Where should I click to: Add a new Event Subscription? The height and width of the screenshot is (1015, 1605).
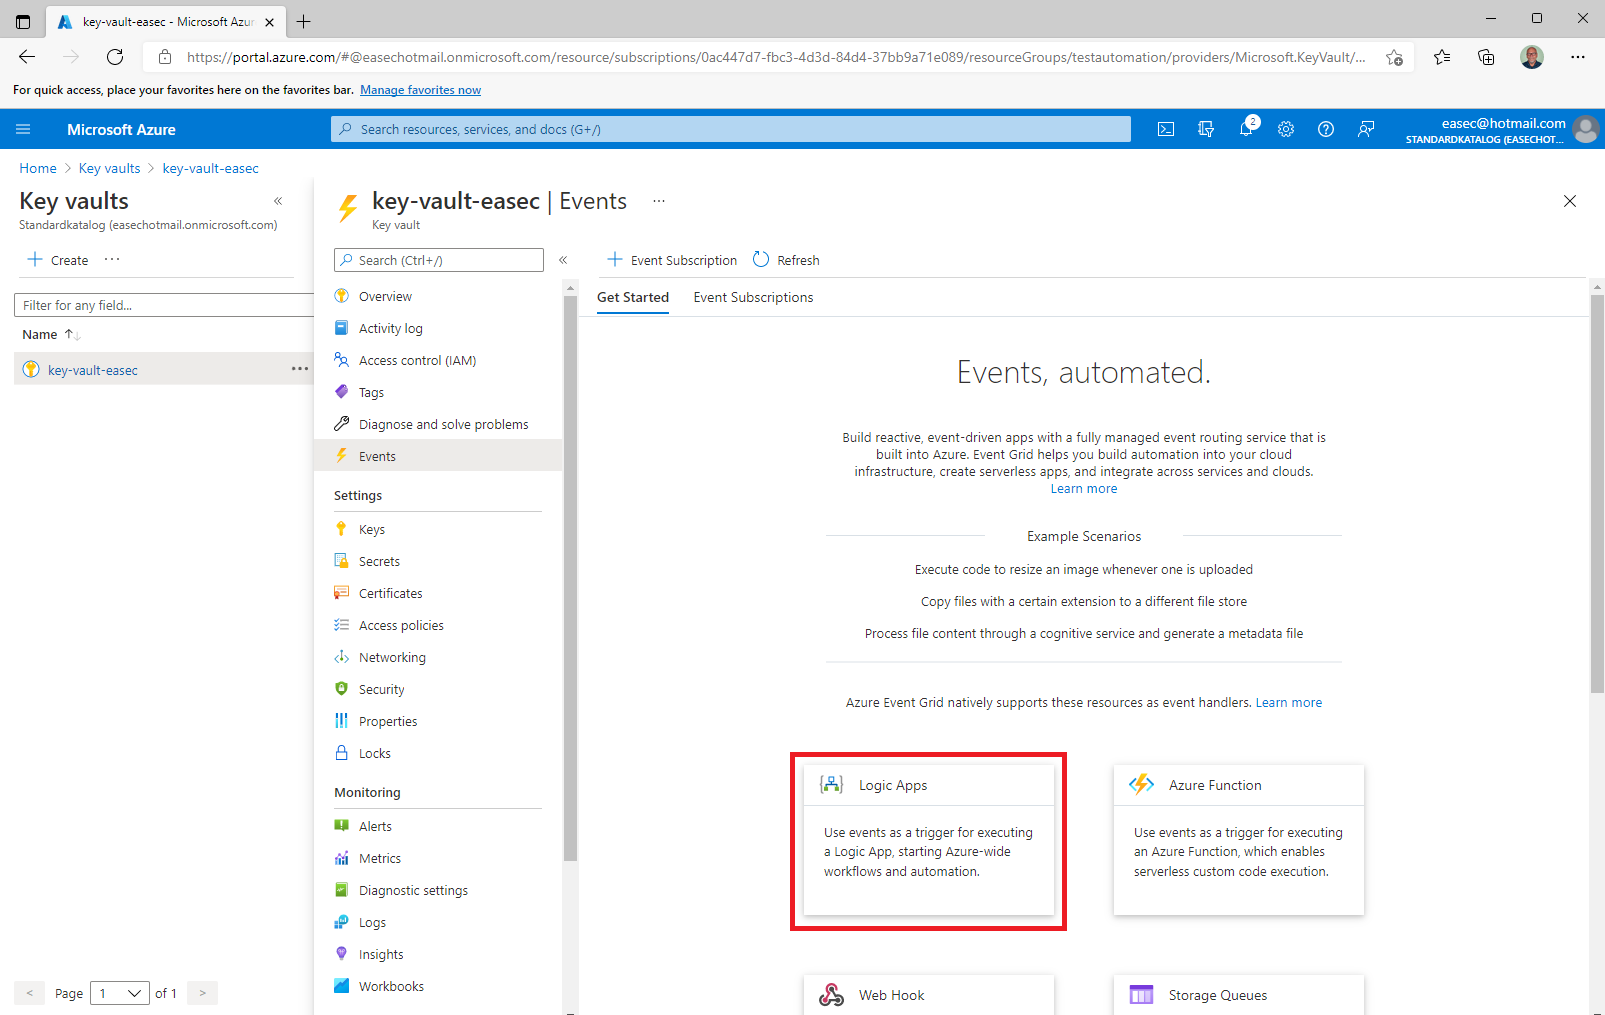click(672, 260)
